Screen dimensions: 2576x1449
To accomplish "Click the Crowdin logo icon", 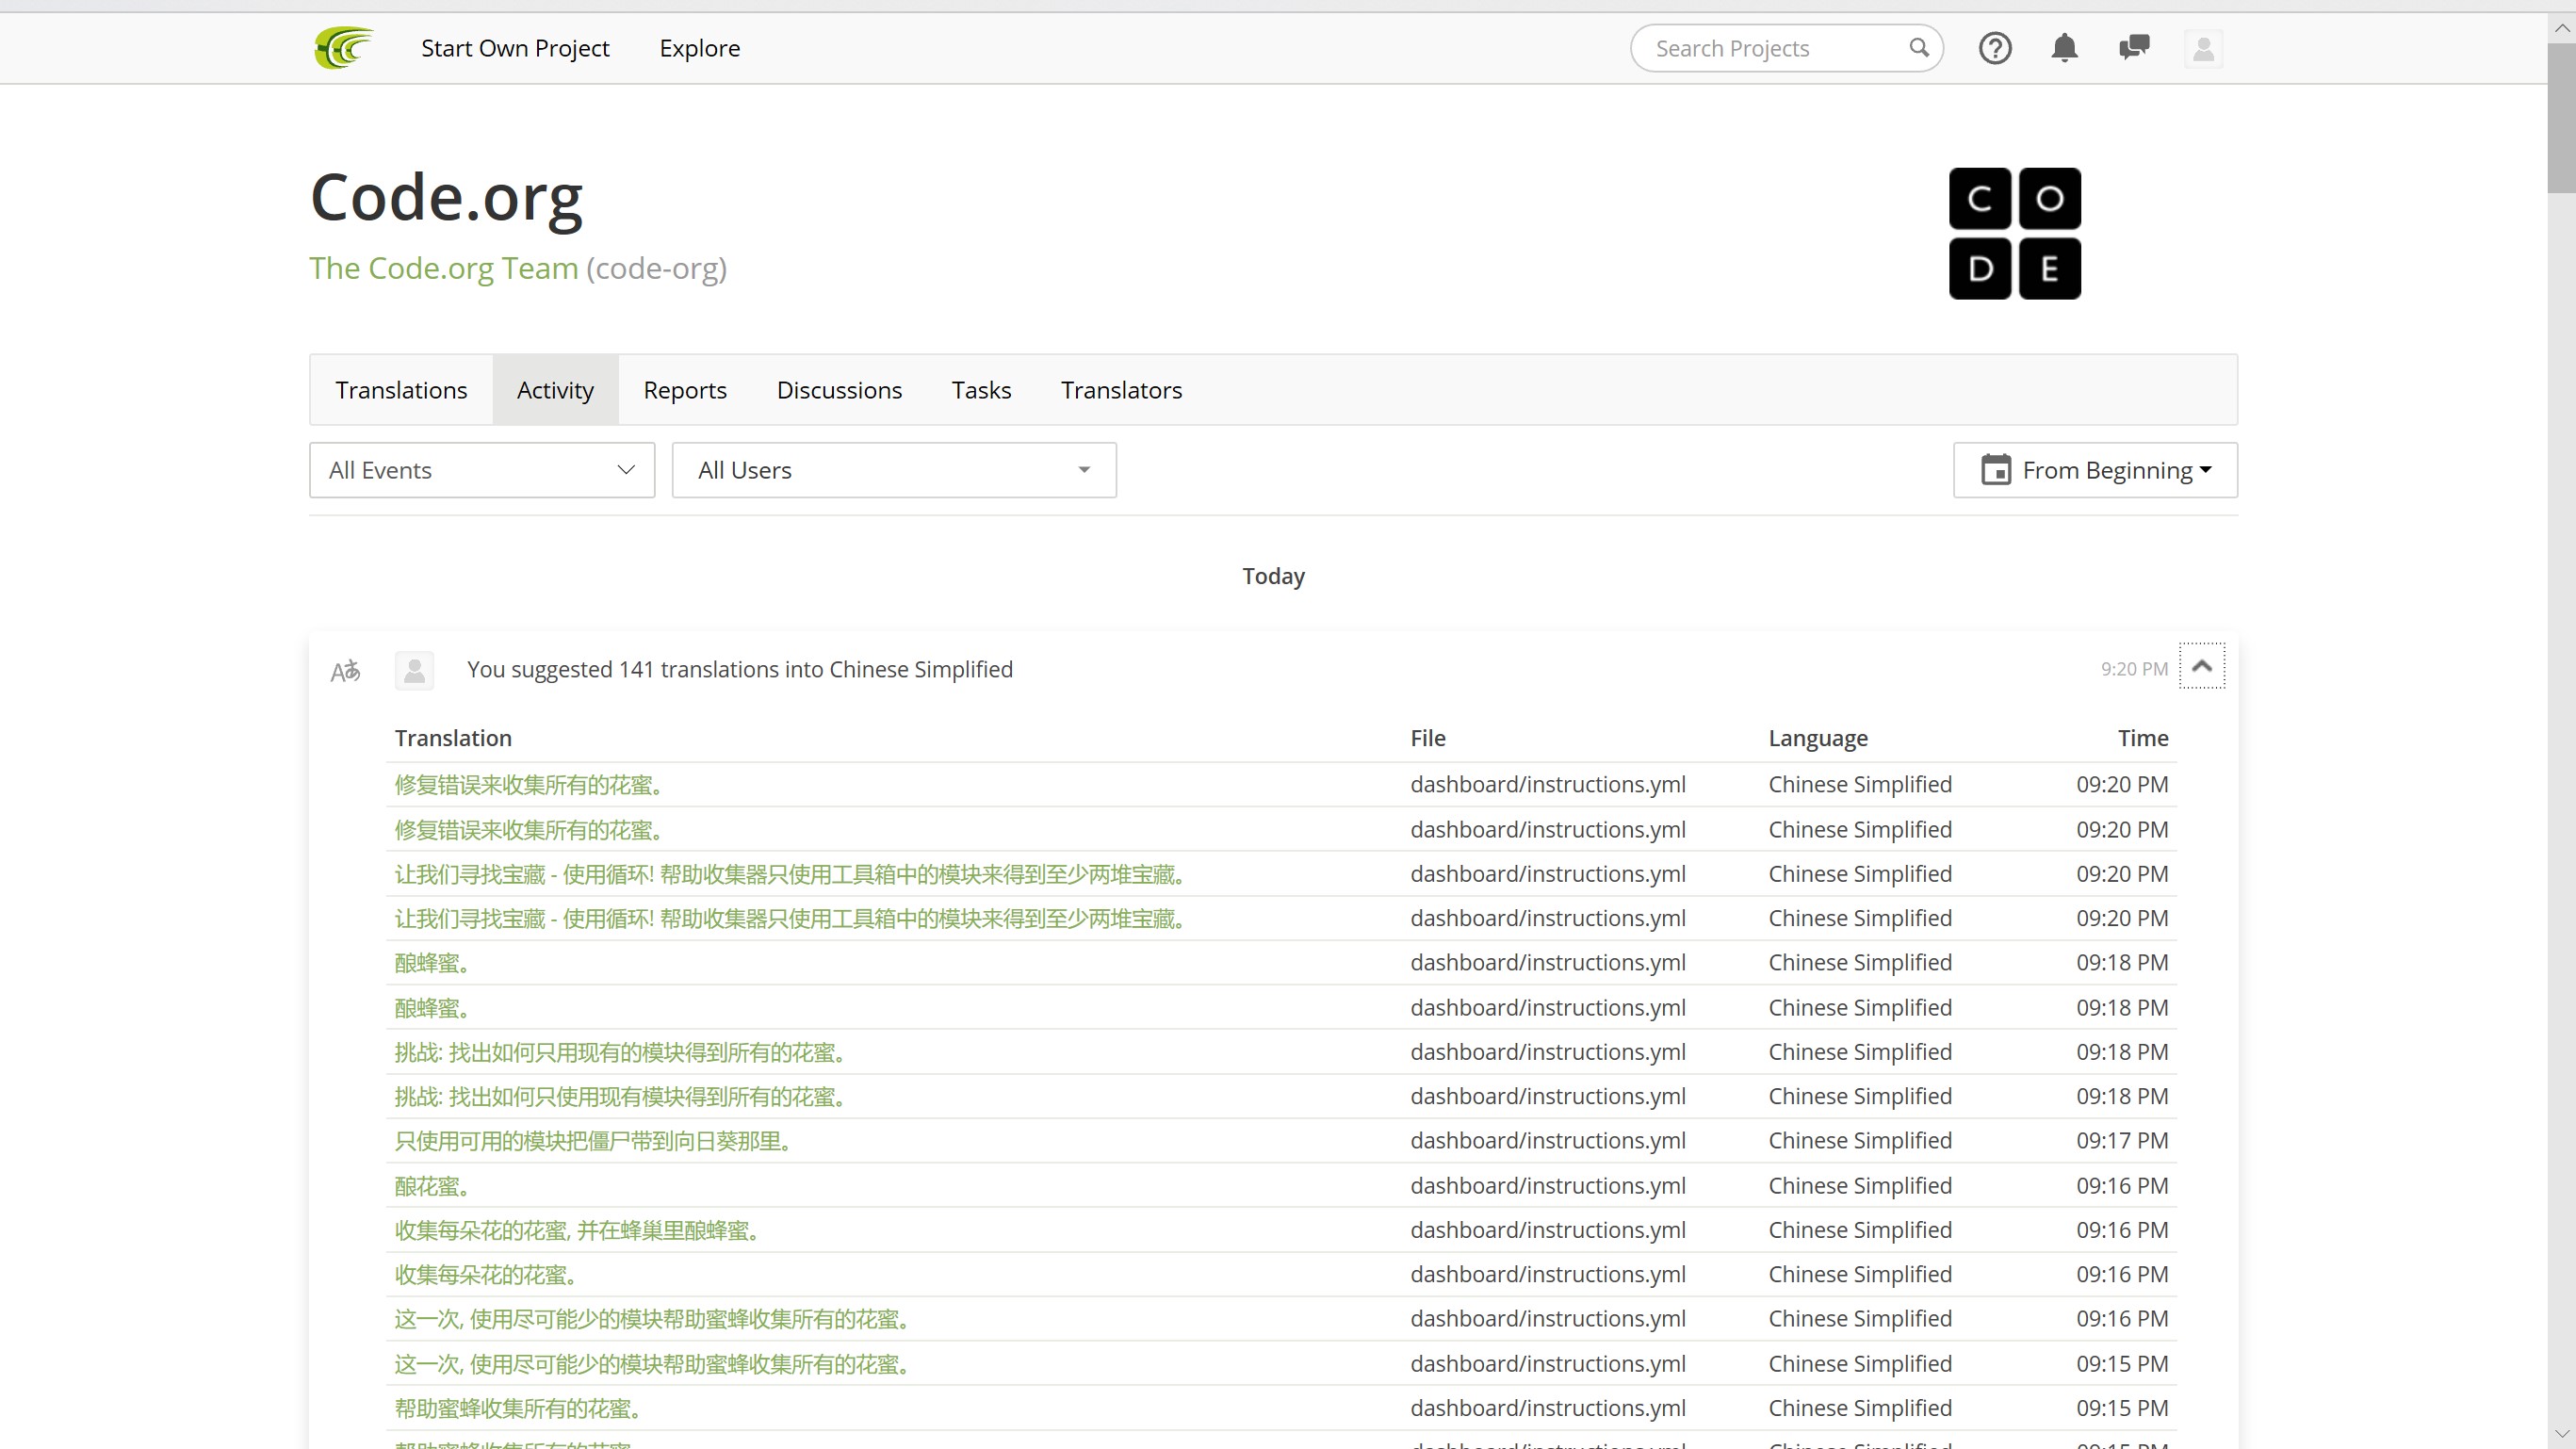I will pos(343,48).
